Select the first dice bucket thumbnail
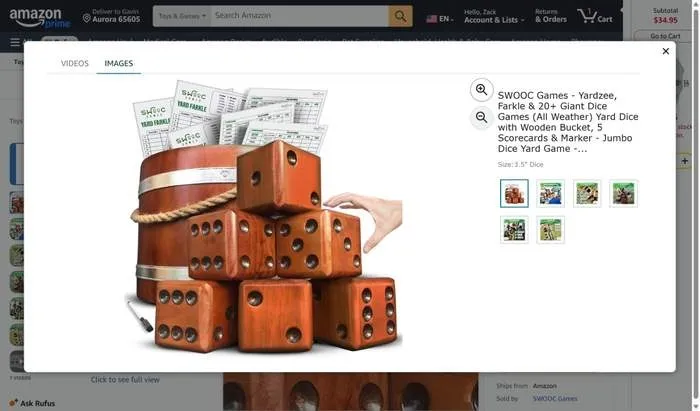This screenshot has height=411, width=700. click(514, 193)
